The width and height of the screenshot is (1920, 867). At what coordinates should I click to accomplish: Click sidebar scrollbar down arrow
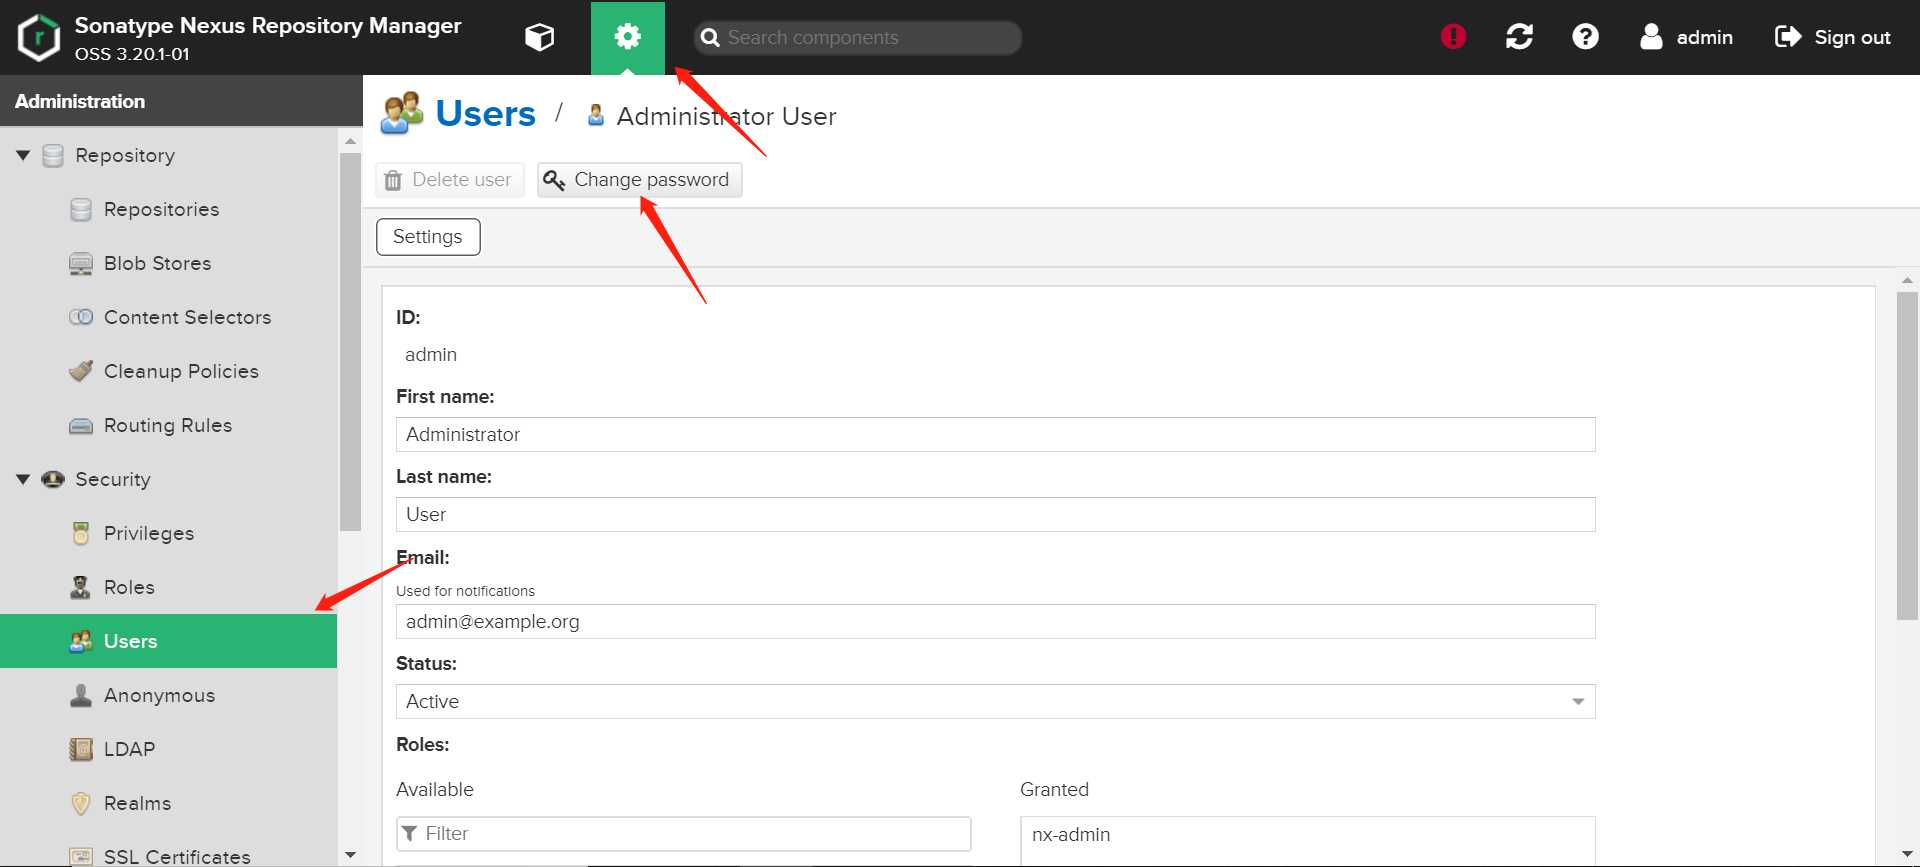point(350,855)
